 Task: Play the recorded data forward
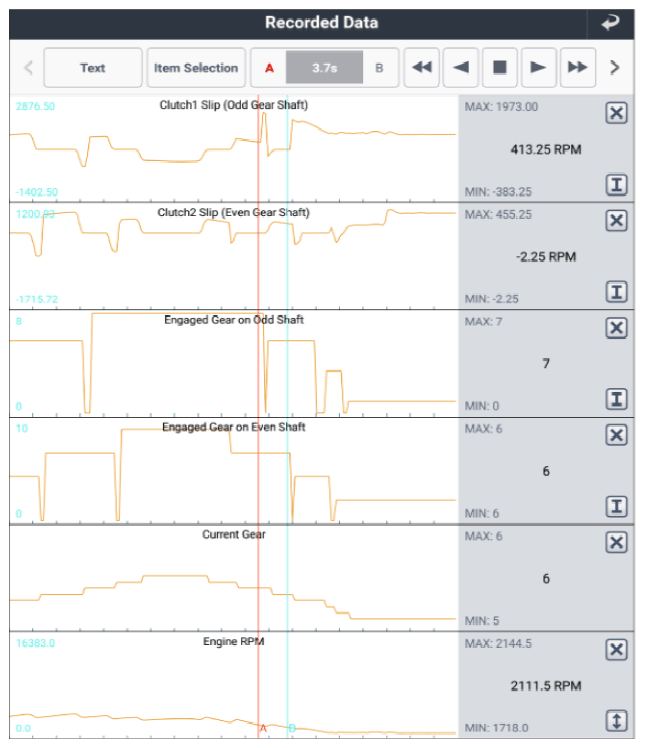[539, 67]
